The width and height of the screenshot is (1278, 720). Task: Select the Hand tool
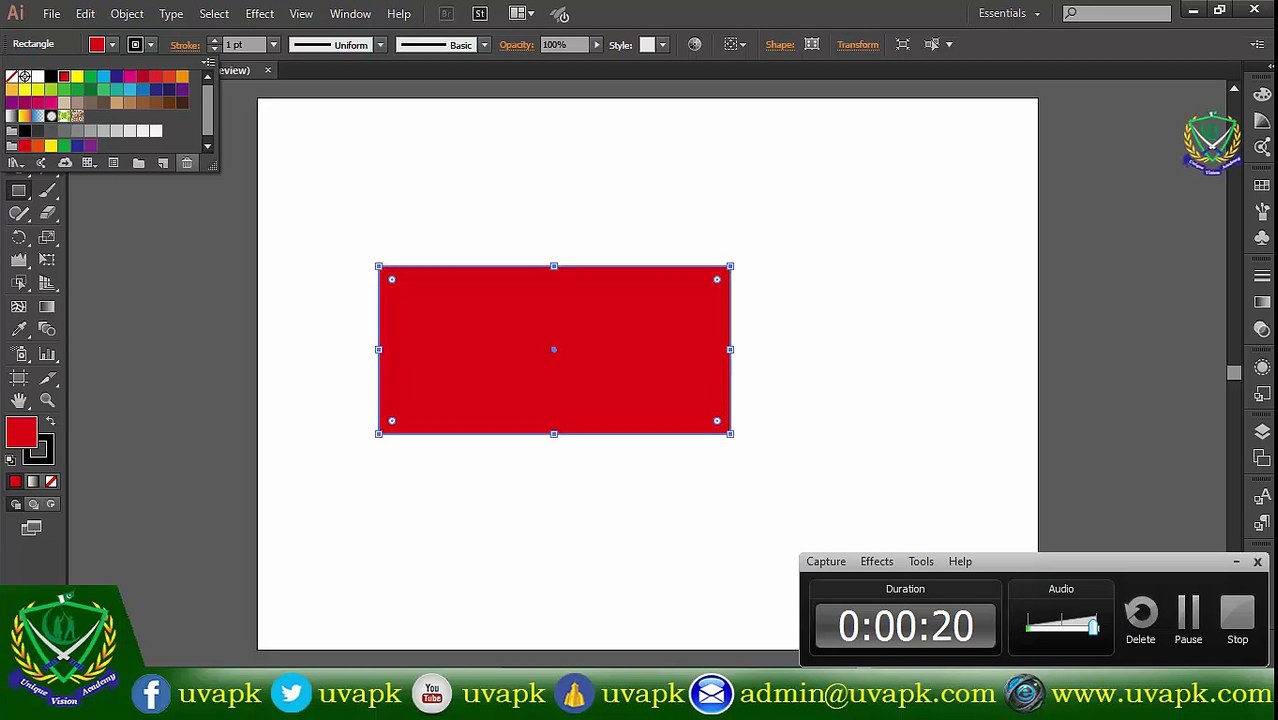click(19, 401)
